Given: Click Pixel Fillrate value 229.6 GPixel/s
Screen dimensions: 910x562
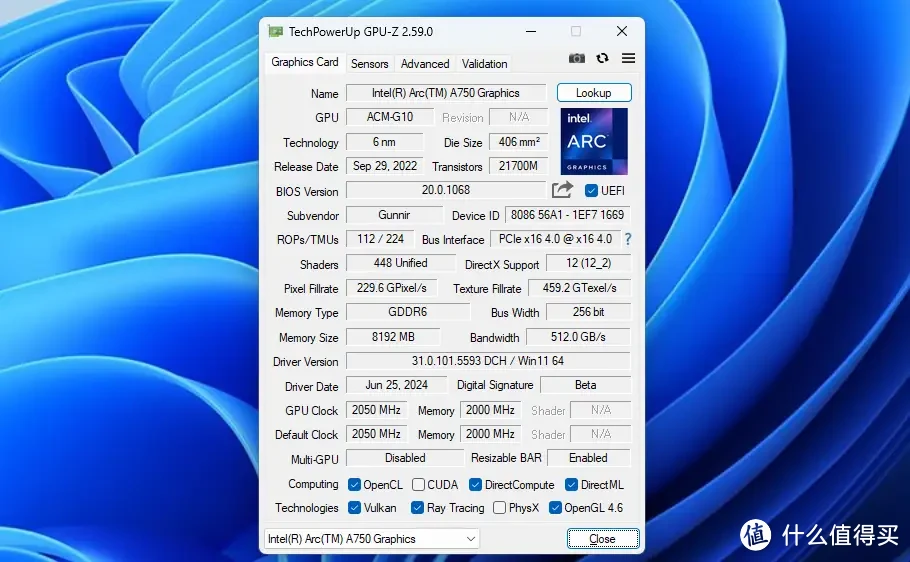Looking at the screenshot, I should 392,288.
